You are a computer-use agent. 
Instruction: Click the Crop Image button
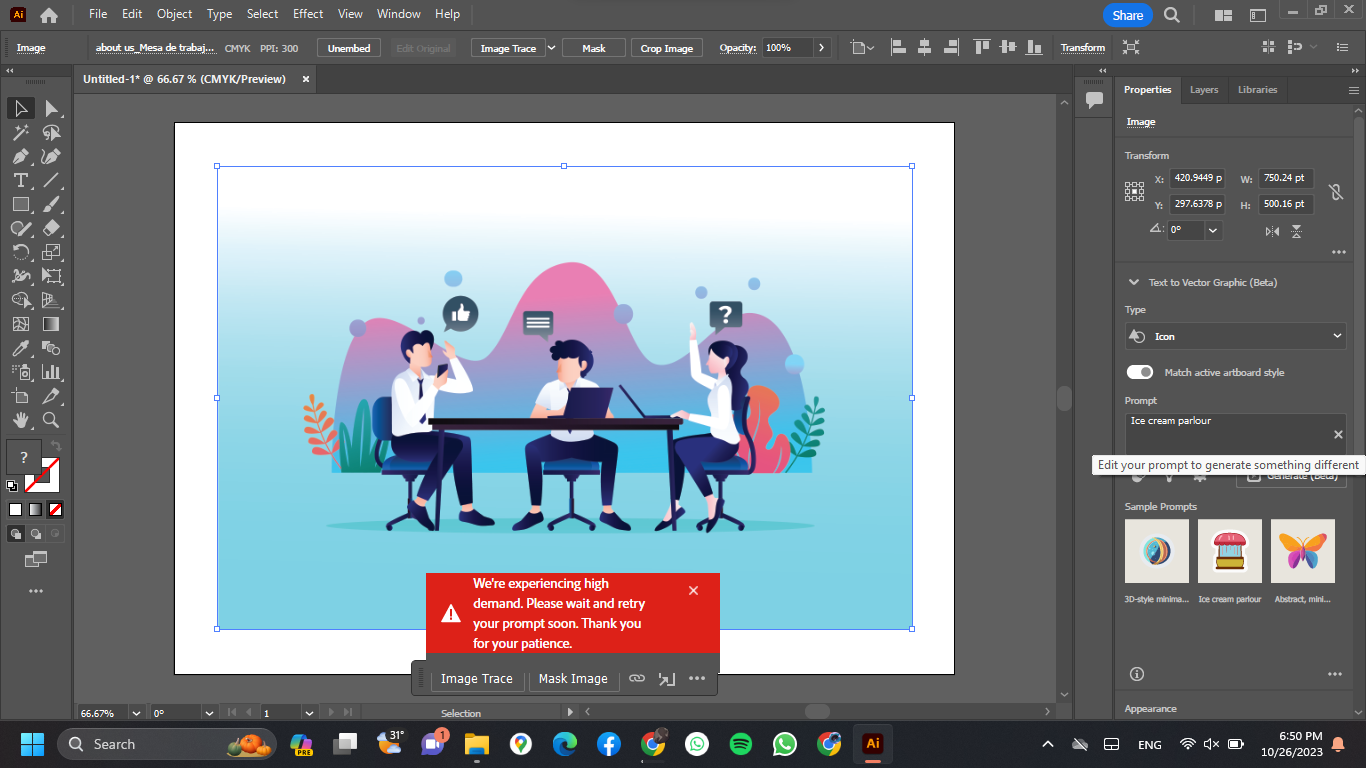(x=666, y=48)
